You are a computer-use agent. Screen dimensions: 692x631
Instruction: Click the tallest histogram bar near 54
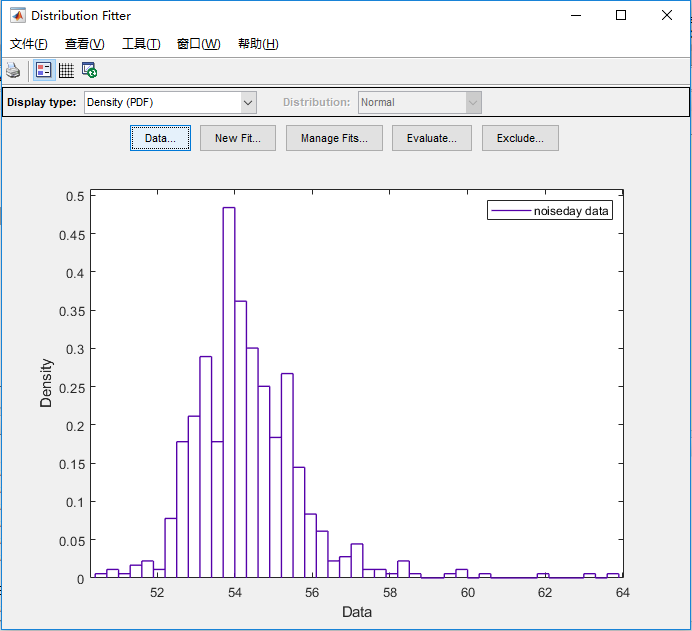(229, 392)
